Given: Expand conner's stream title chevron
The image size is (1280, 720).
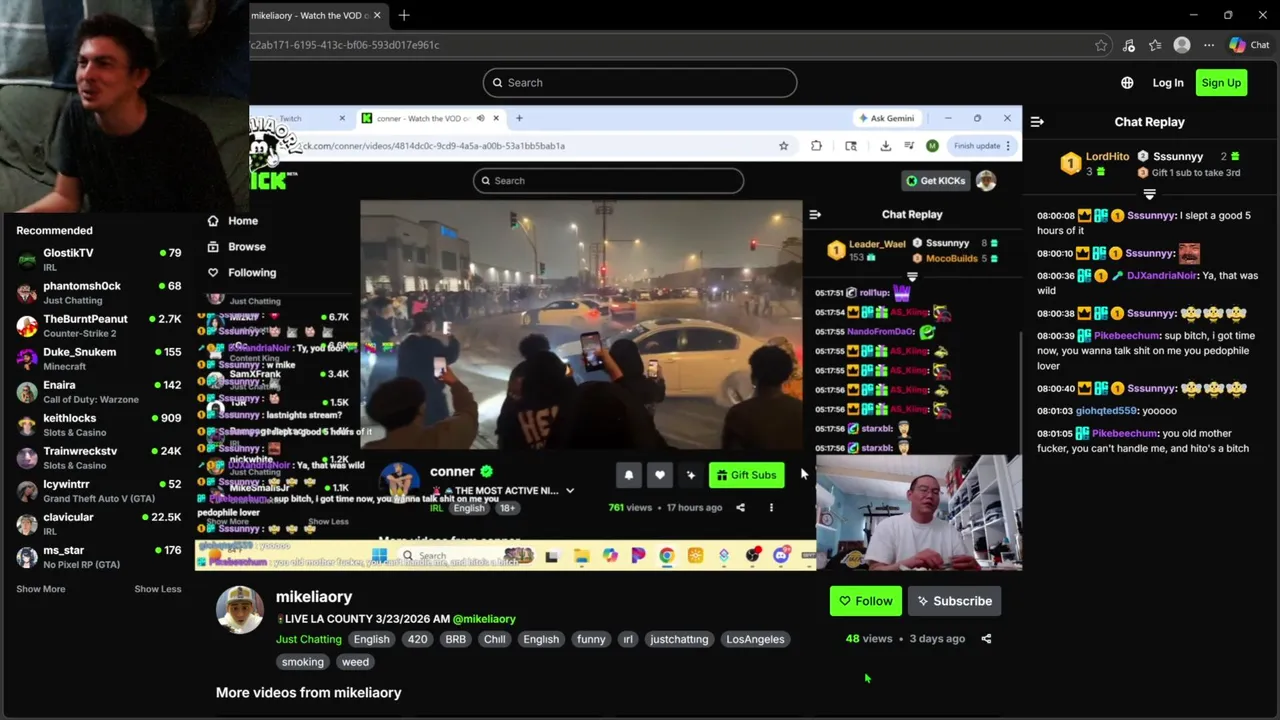Looking at the screenshot, I should (570, 491).
